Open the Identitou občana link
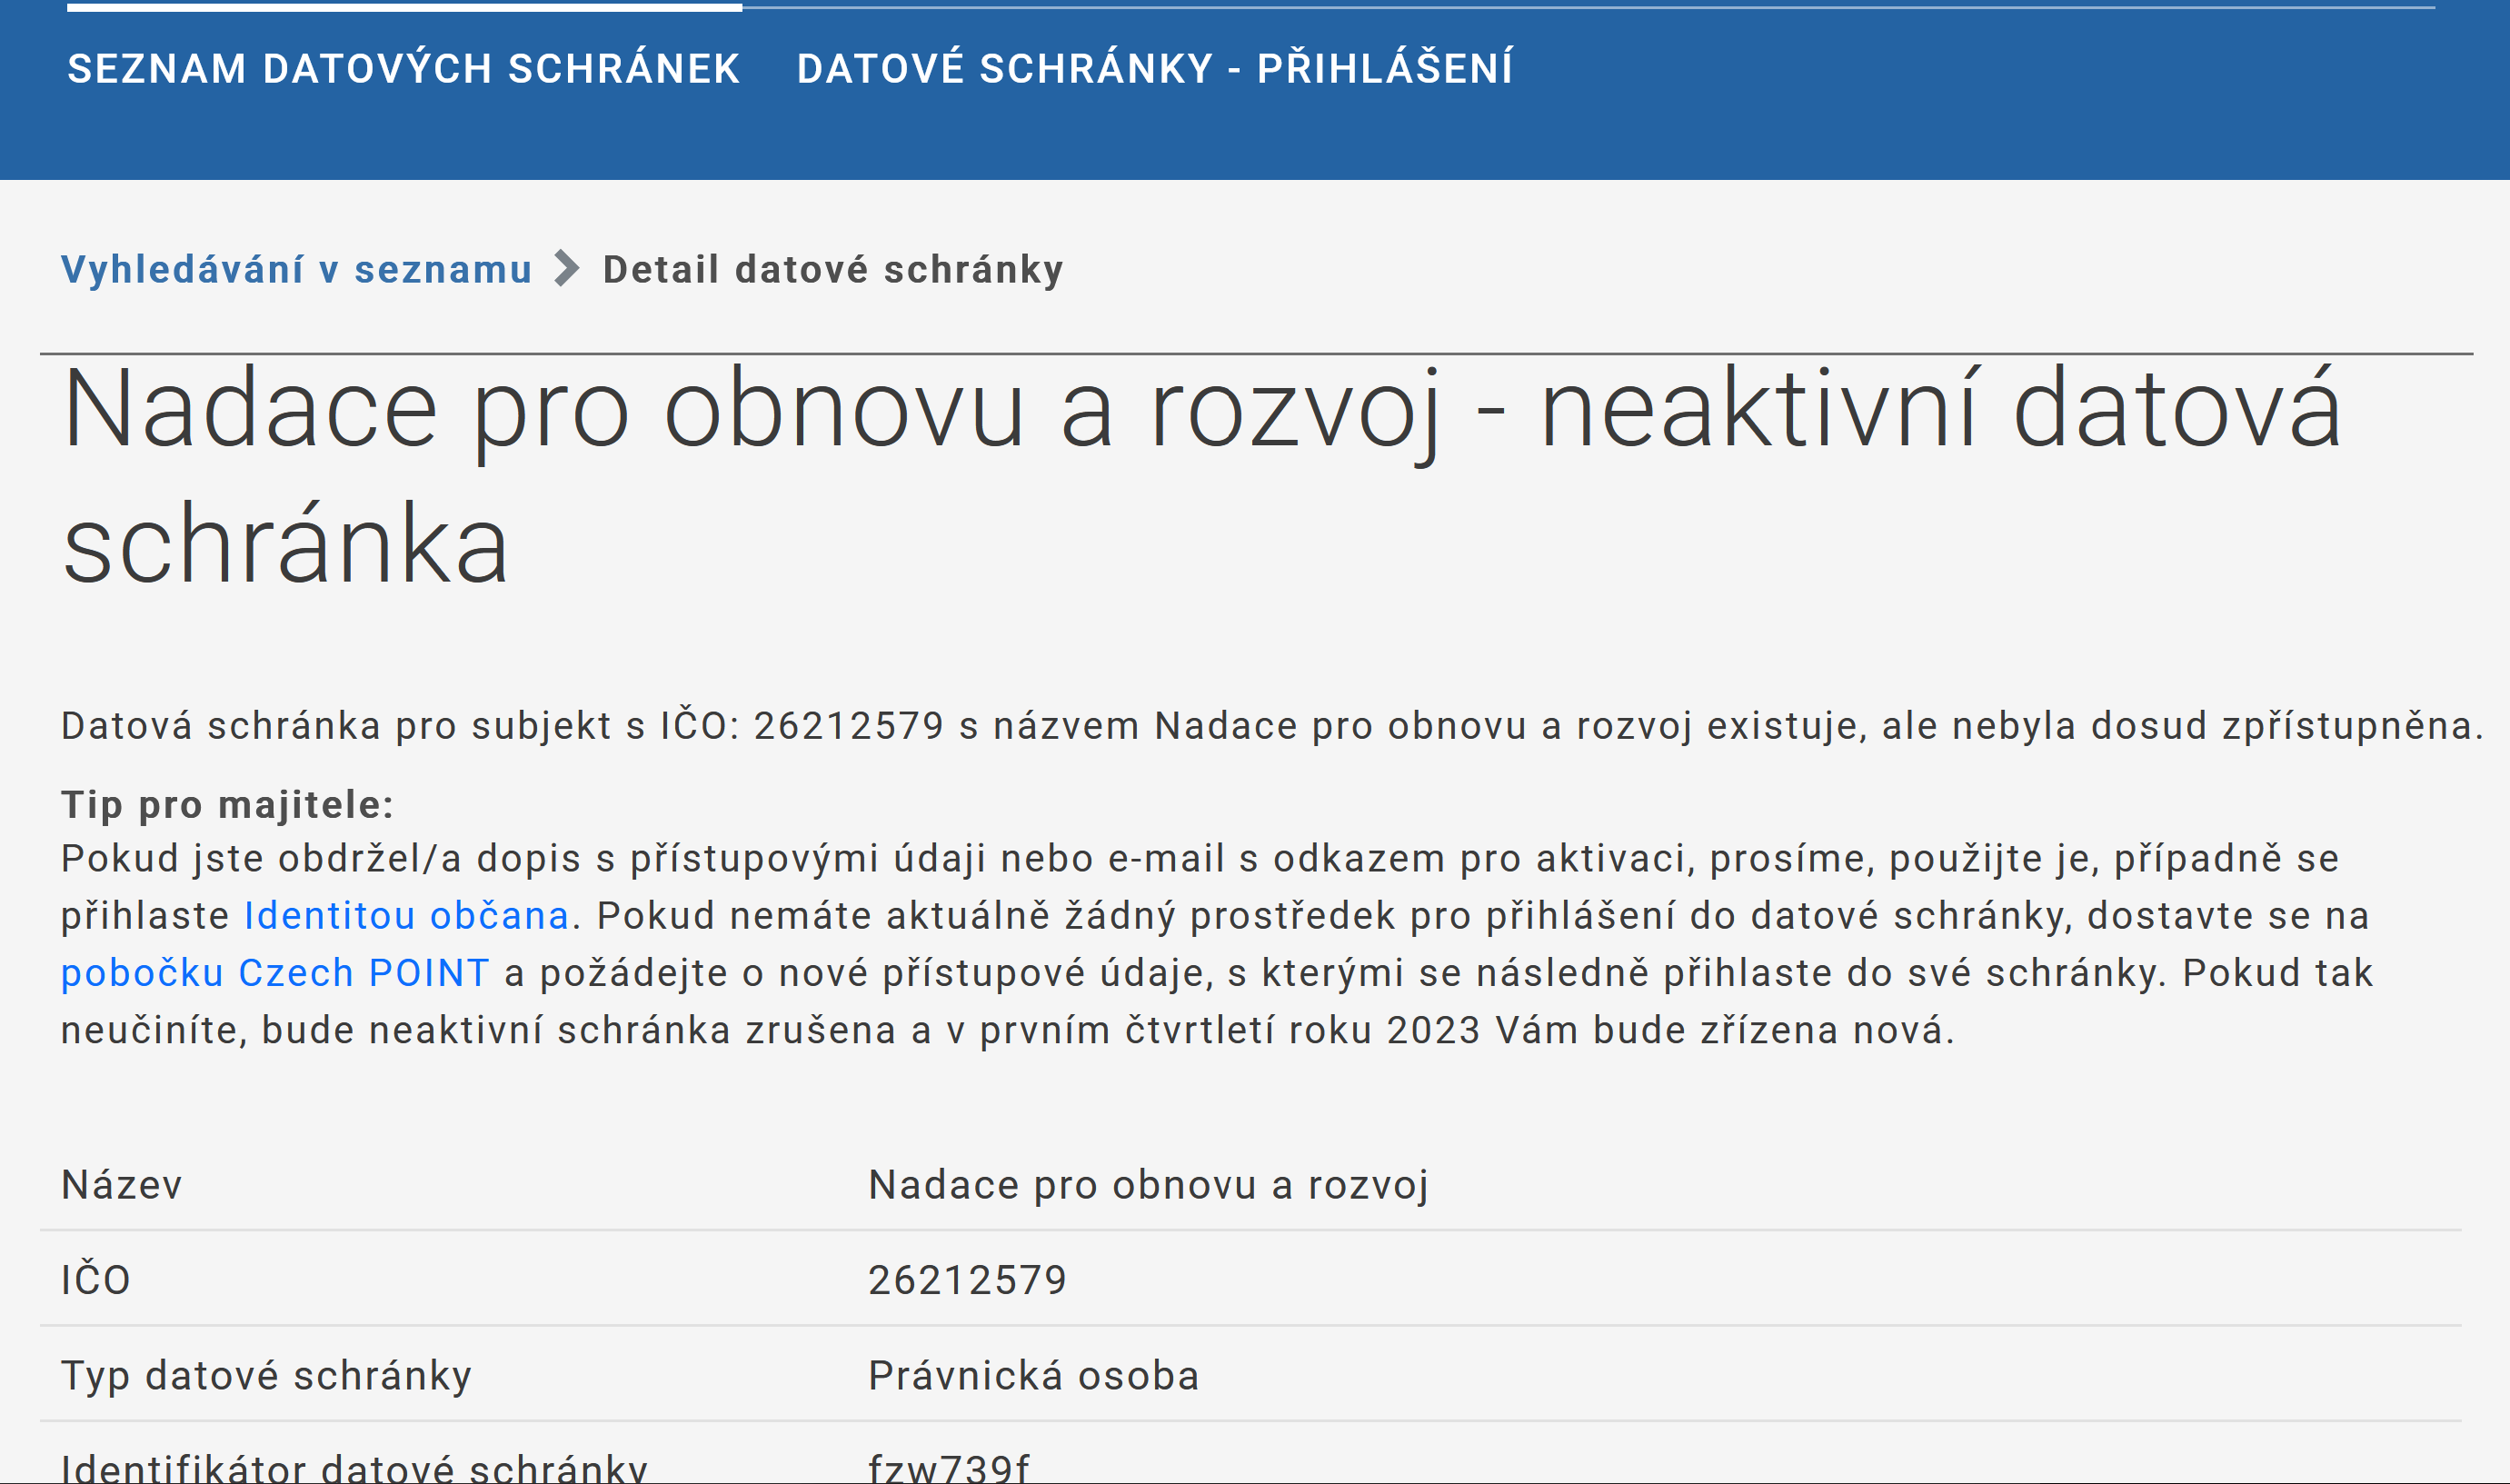The width and height of the screenshot is (2510, 1484). [x=406, y=915]
